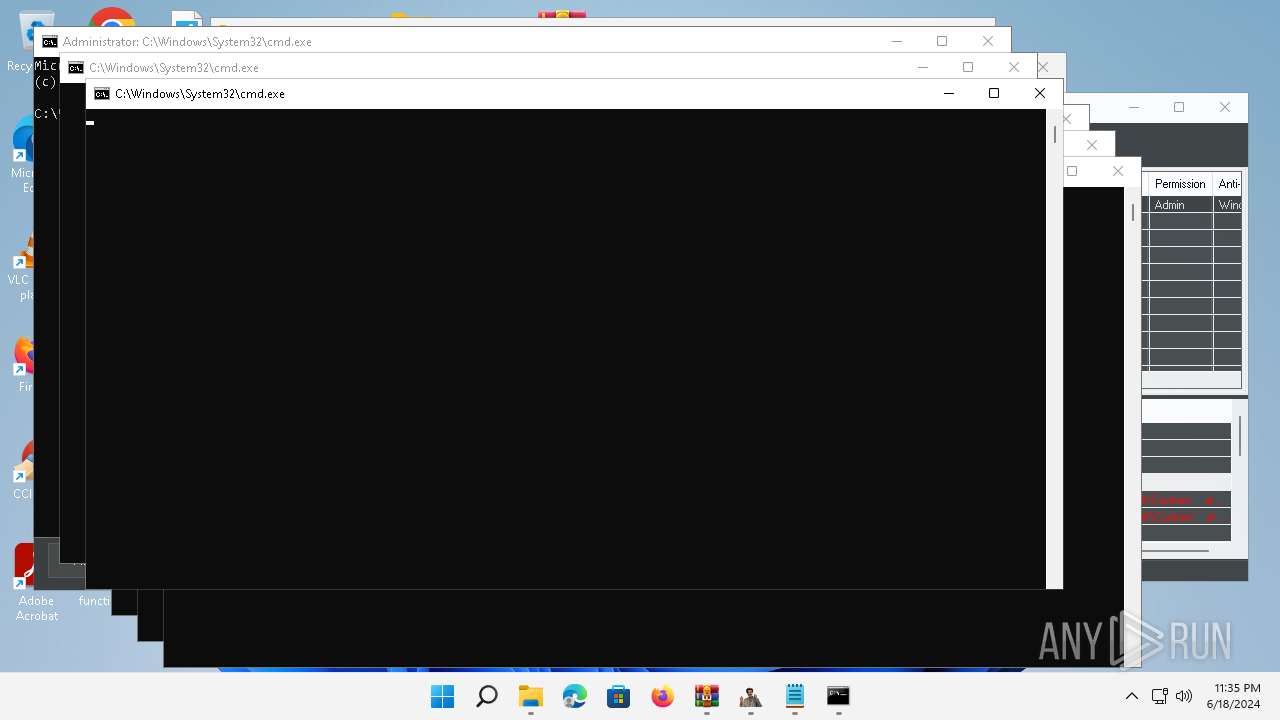The image size is (1280, 720).
Task: Maximize the front cmd.exe window
Action: tap(994, 93)
